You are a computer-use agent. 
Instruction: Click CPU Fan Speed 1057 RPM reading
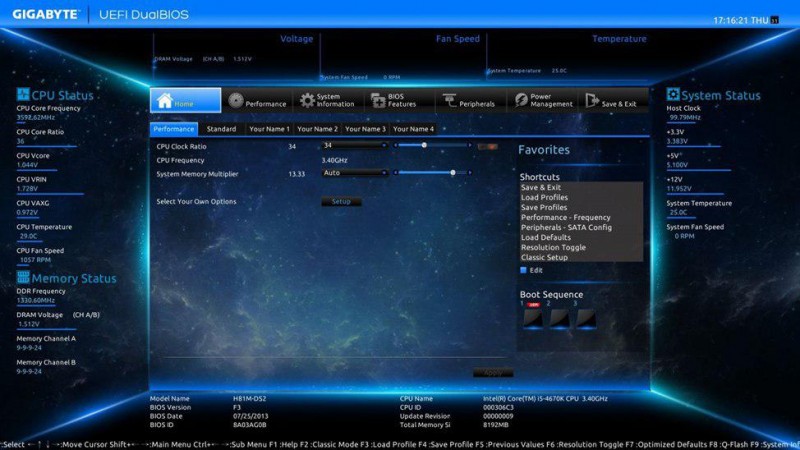click(35, 260)
